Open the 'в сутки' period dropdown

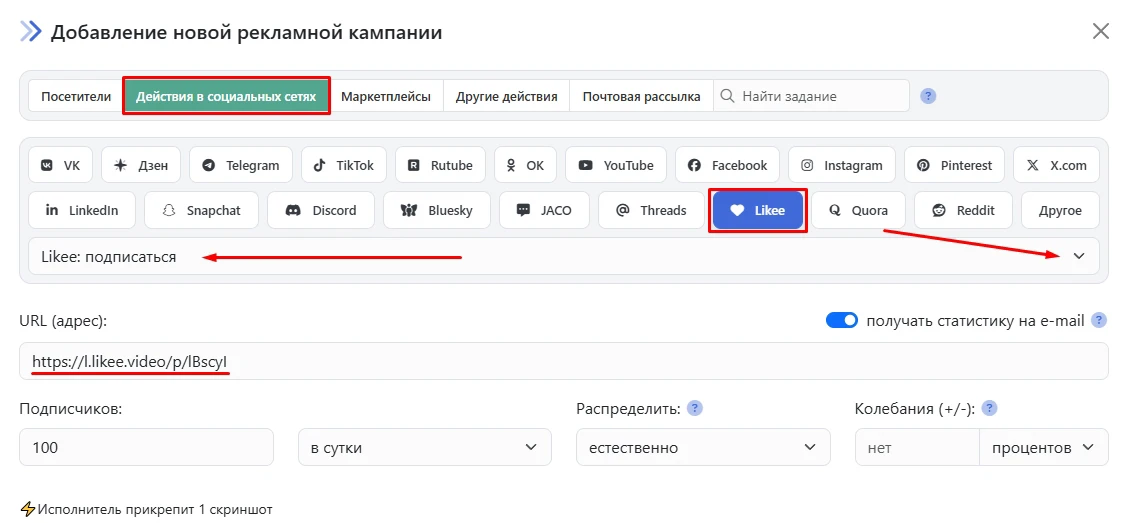[425, 448]
